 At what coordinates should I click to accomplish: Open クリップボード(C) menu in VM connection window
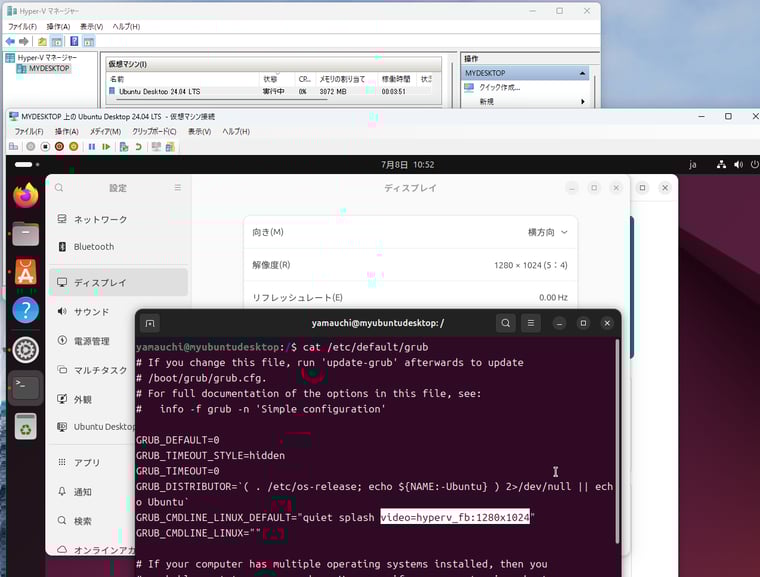(x=154, y=131)
